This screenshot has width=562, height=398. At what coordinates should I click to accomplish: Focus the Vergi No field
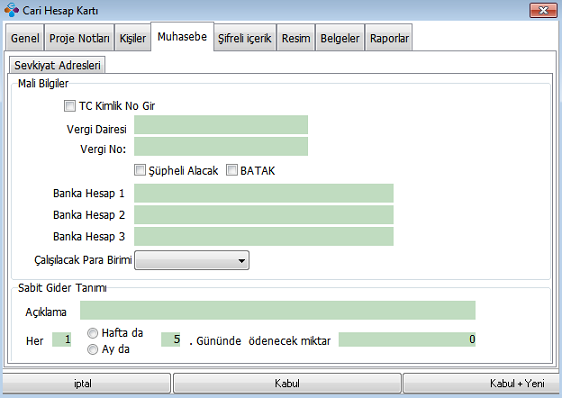point(221,146)
